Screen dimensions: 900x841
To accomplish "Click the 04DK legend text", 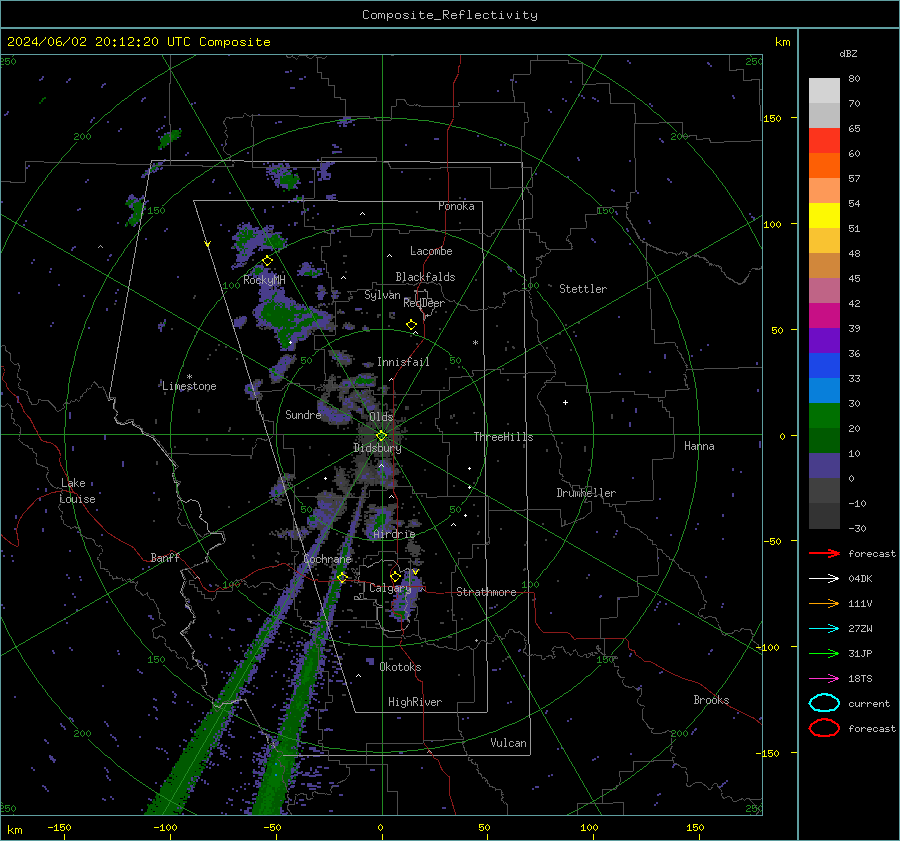I will [x=860, y=579].
